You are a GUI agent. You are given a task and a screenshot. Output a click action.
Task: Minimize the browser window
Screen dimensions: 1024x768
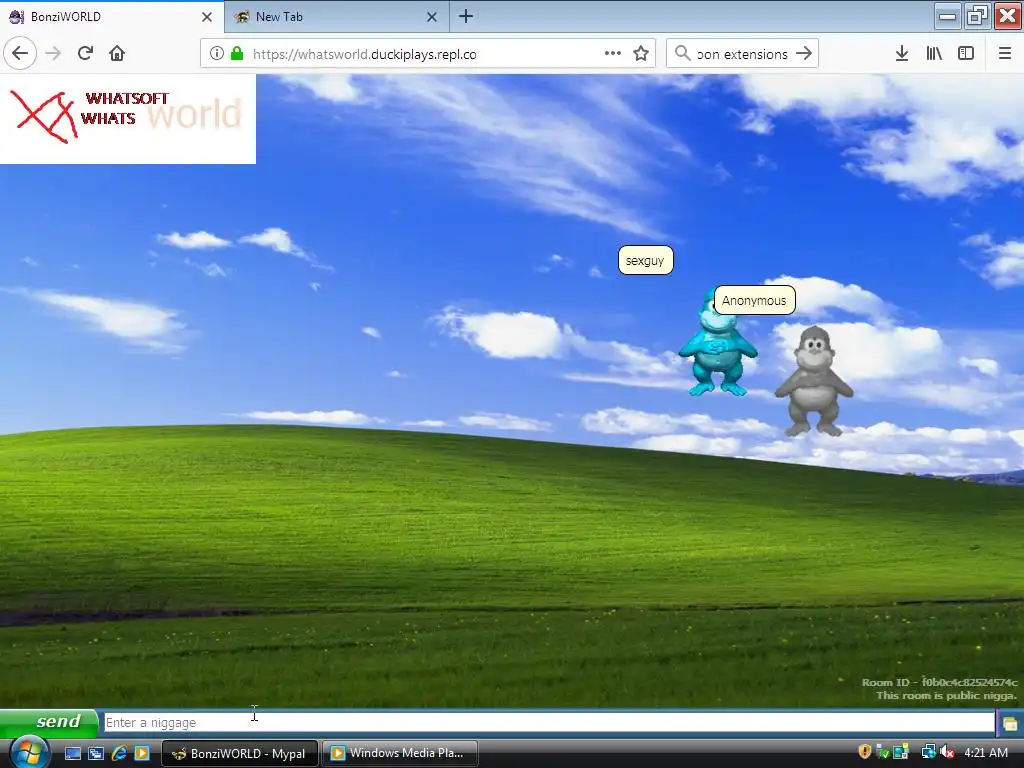tap(947, 16)
